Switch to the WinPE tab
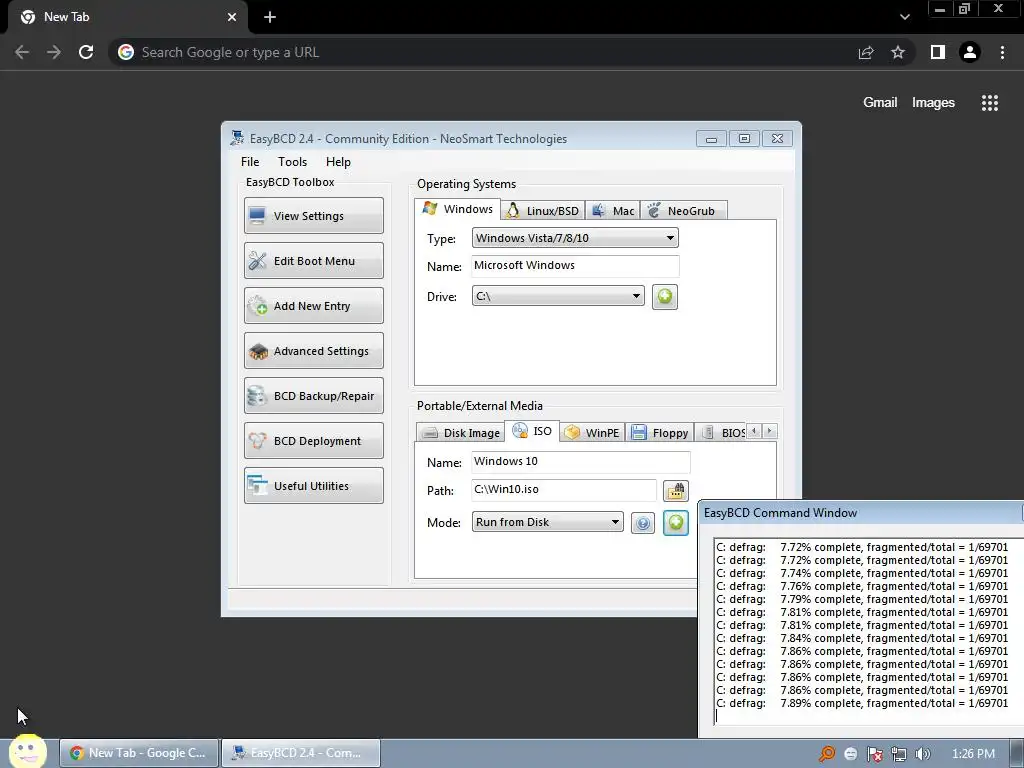Image resolution: width=1024 pixels, height=768 pixels. click(x=592, y=433)
